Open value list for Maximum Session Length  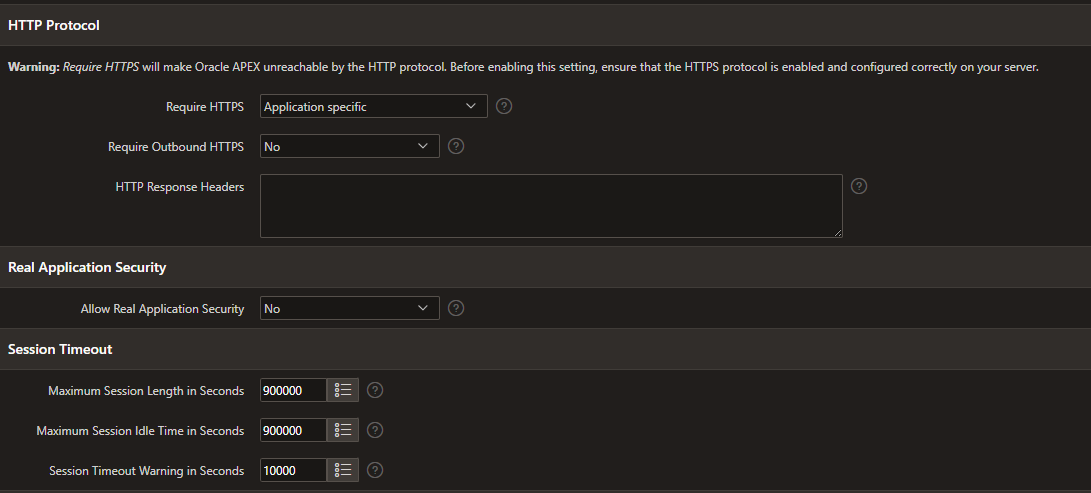(343, 390)
